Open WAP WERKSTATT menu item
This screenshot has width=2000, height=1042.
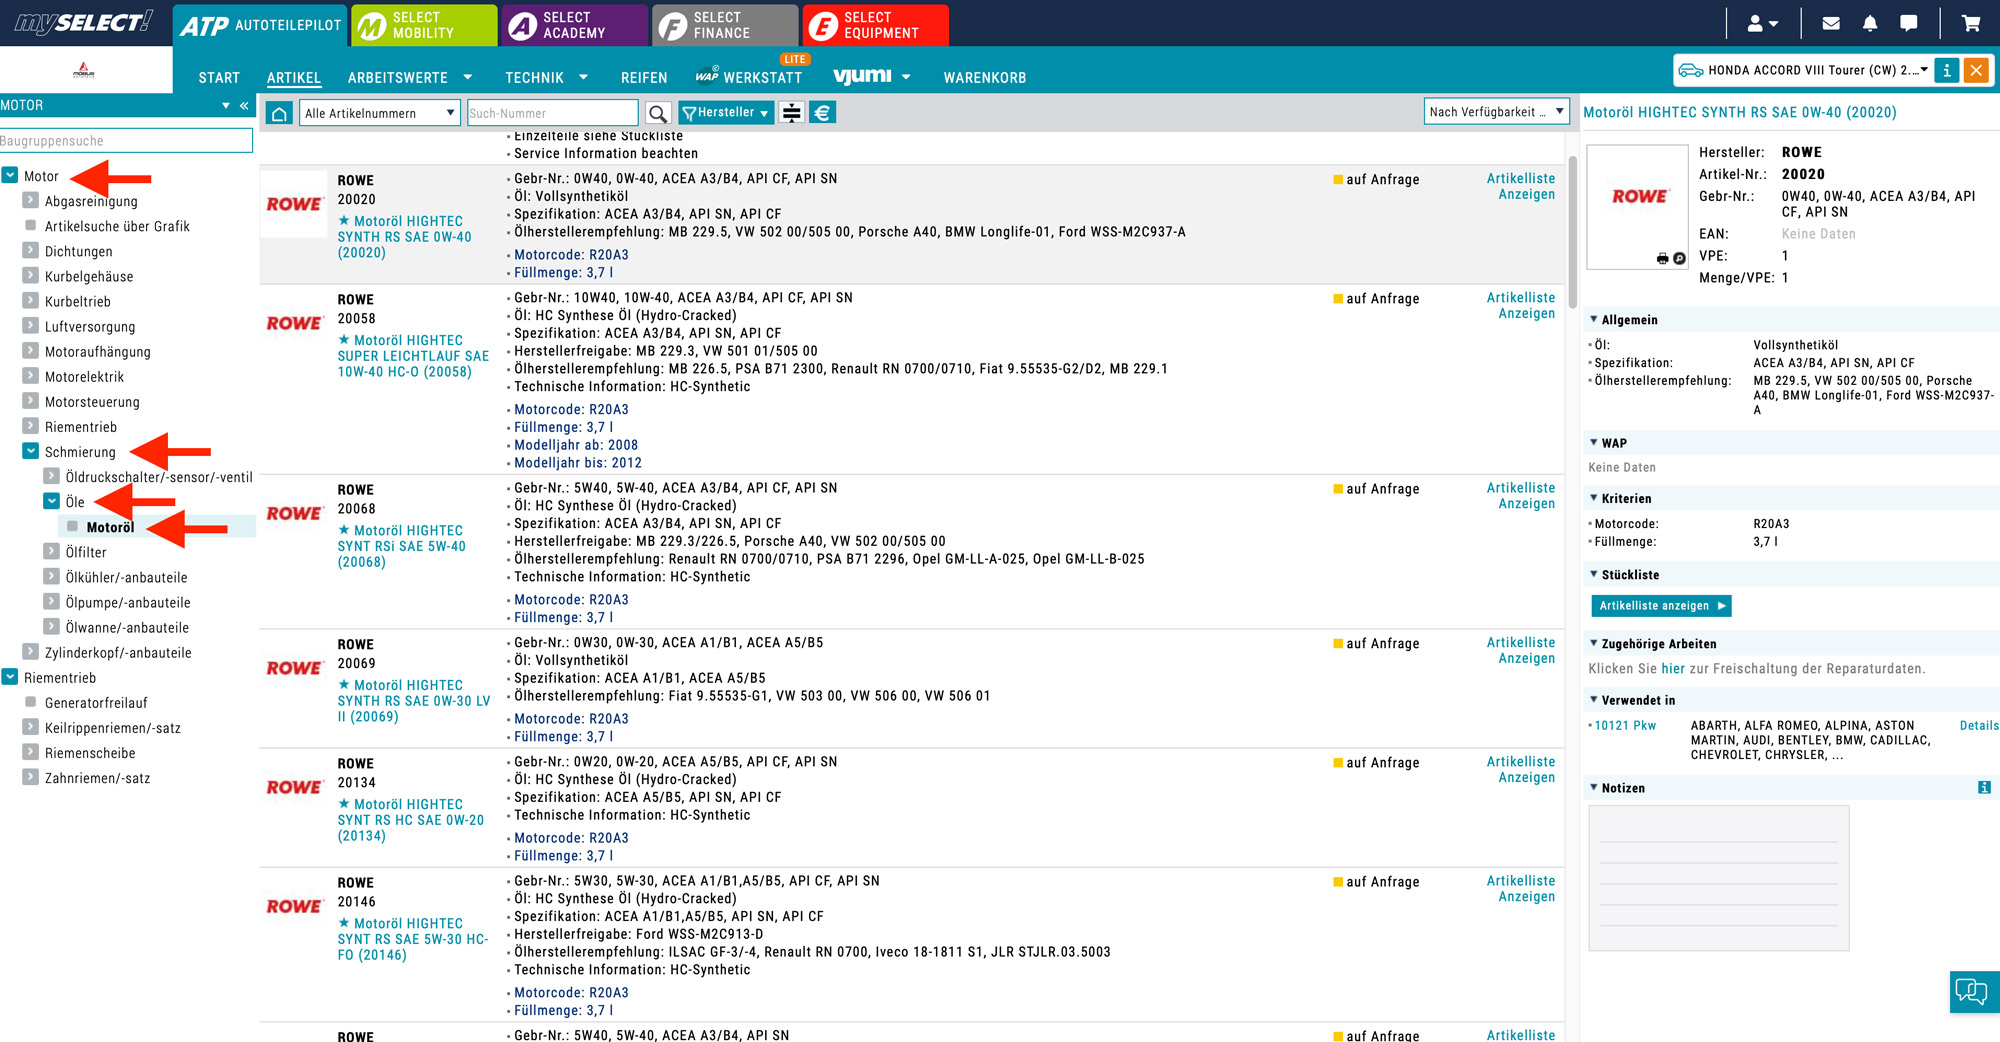(x=749, y=77)
